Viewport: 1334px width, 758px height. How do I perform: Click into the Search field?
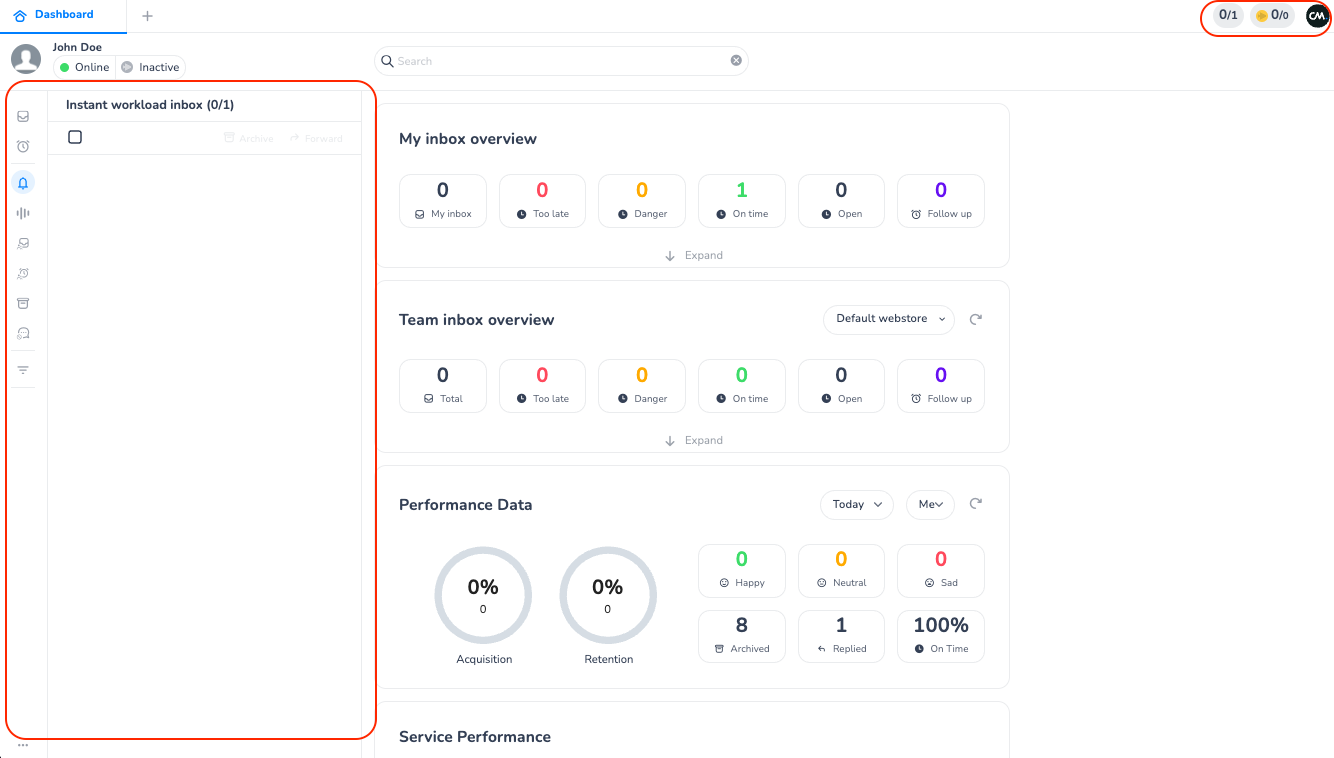tap(560, 61)
